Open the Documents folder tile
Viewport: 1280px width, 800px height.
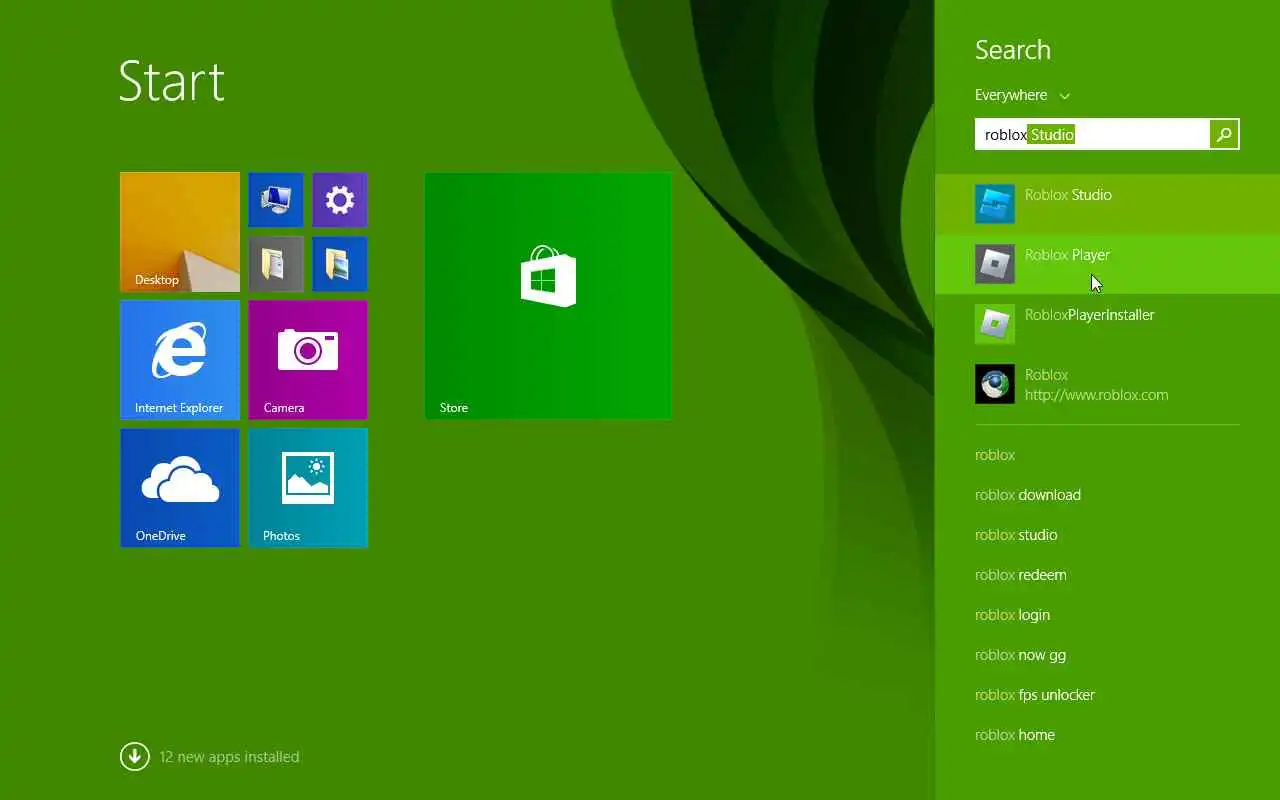tap(276, 264)
